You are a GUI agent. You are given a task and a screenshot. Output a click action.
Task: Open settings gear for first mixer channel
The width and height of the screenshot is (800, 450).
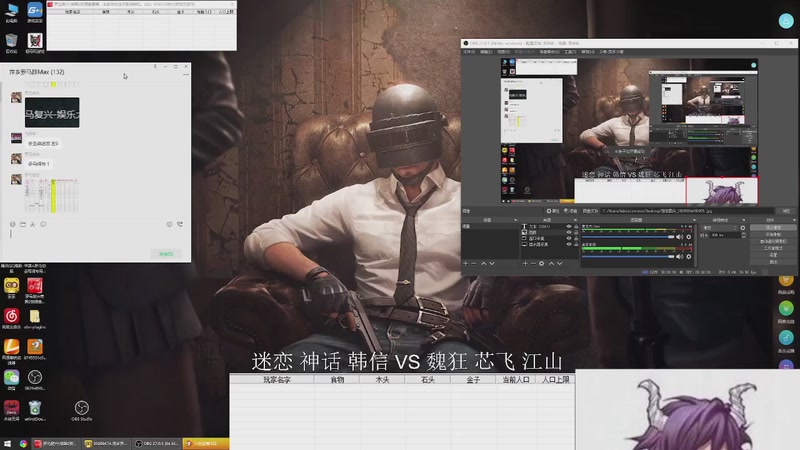[x=689, y=237]
